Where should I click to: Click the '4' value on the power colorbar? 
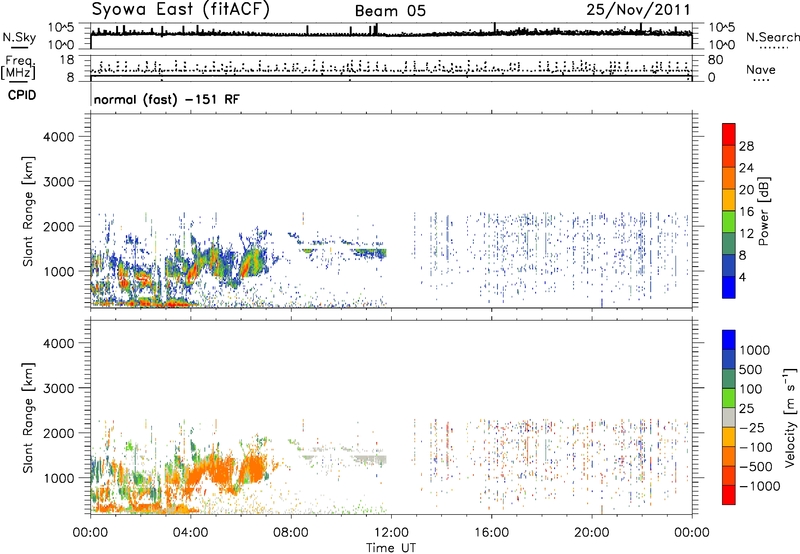[x=742, y=278]
